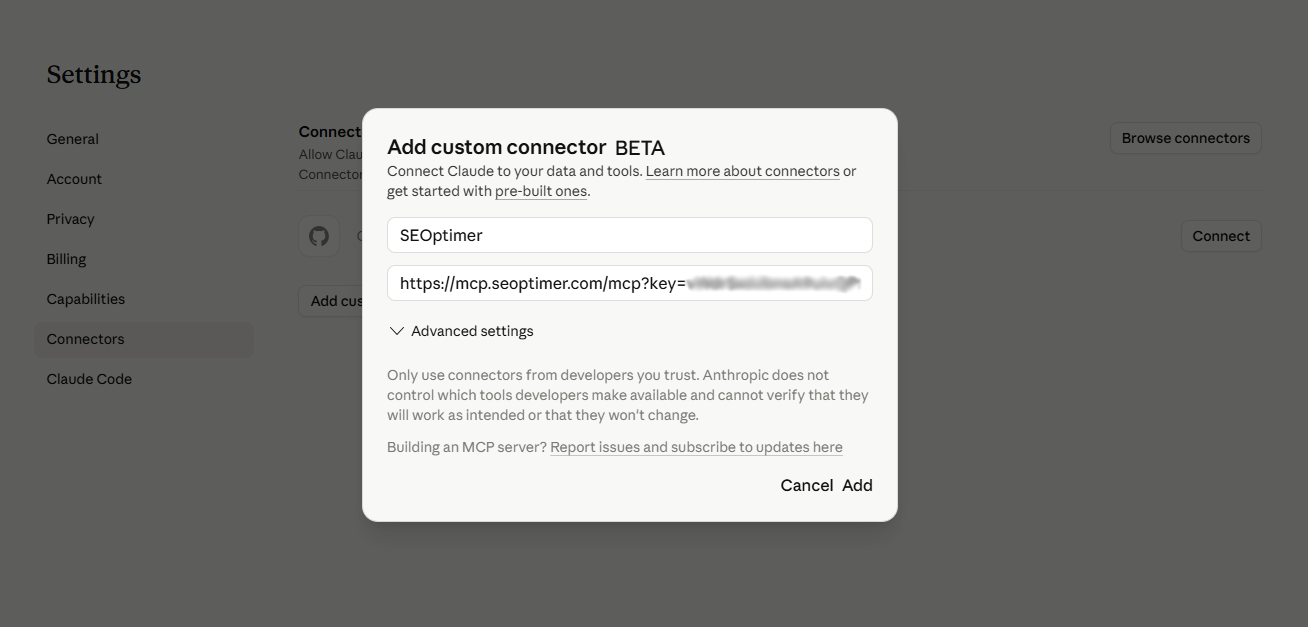Click the Connect button for GitHub
Viewport: 1308px width, 627px height.
coord(1220,235)
